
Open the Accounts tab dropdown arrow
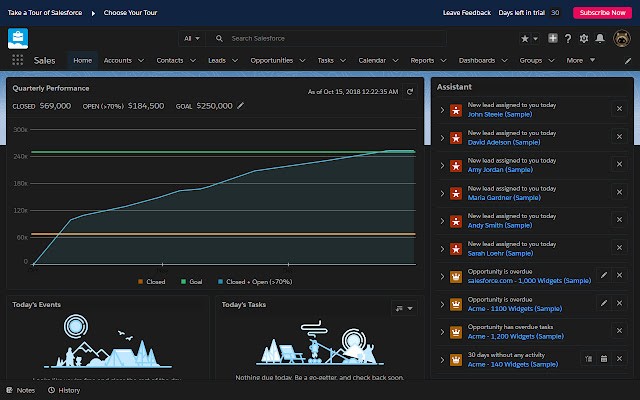[141, 60]
